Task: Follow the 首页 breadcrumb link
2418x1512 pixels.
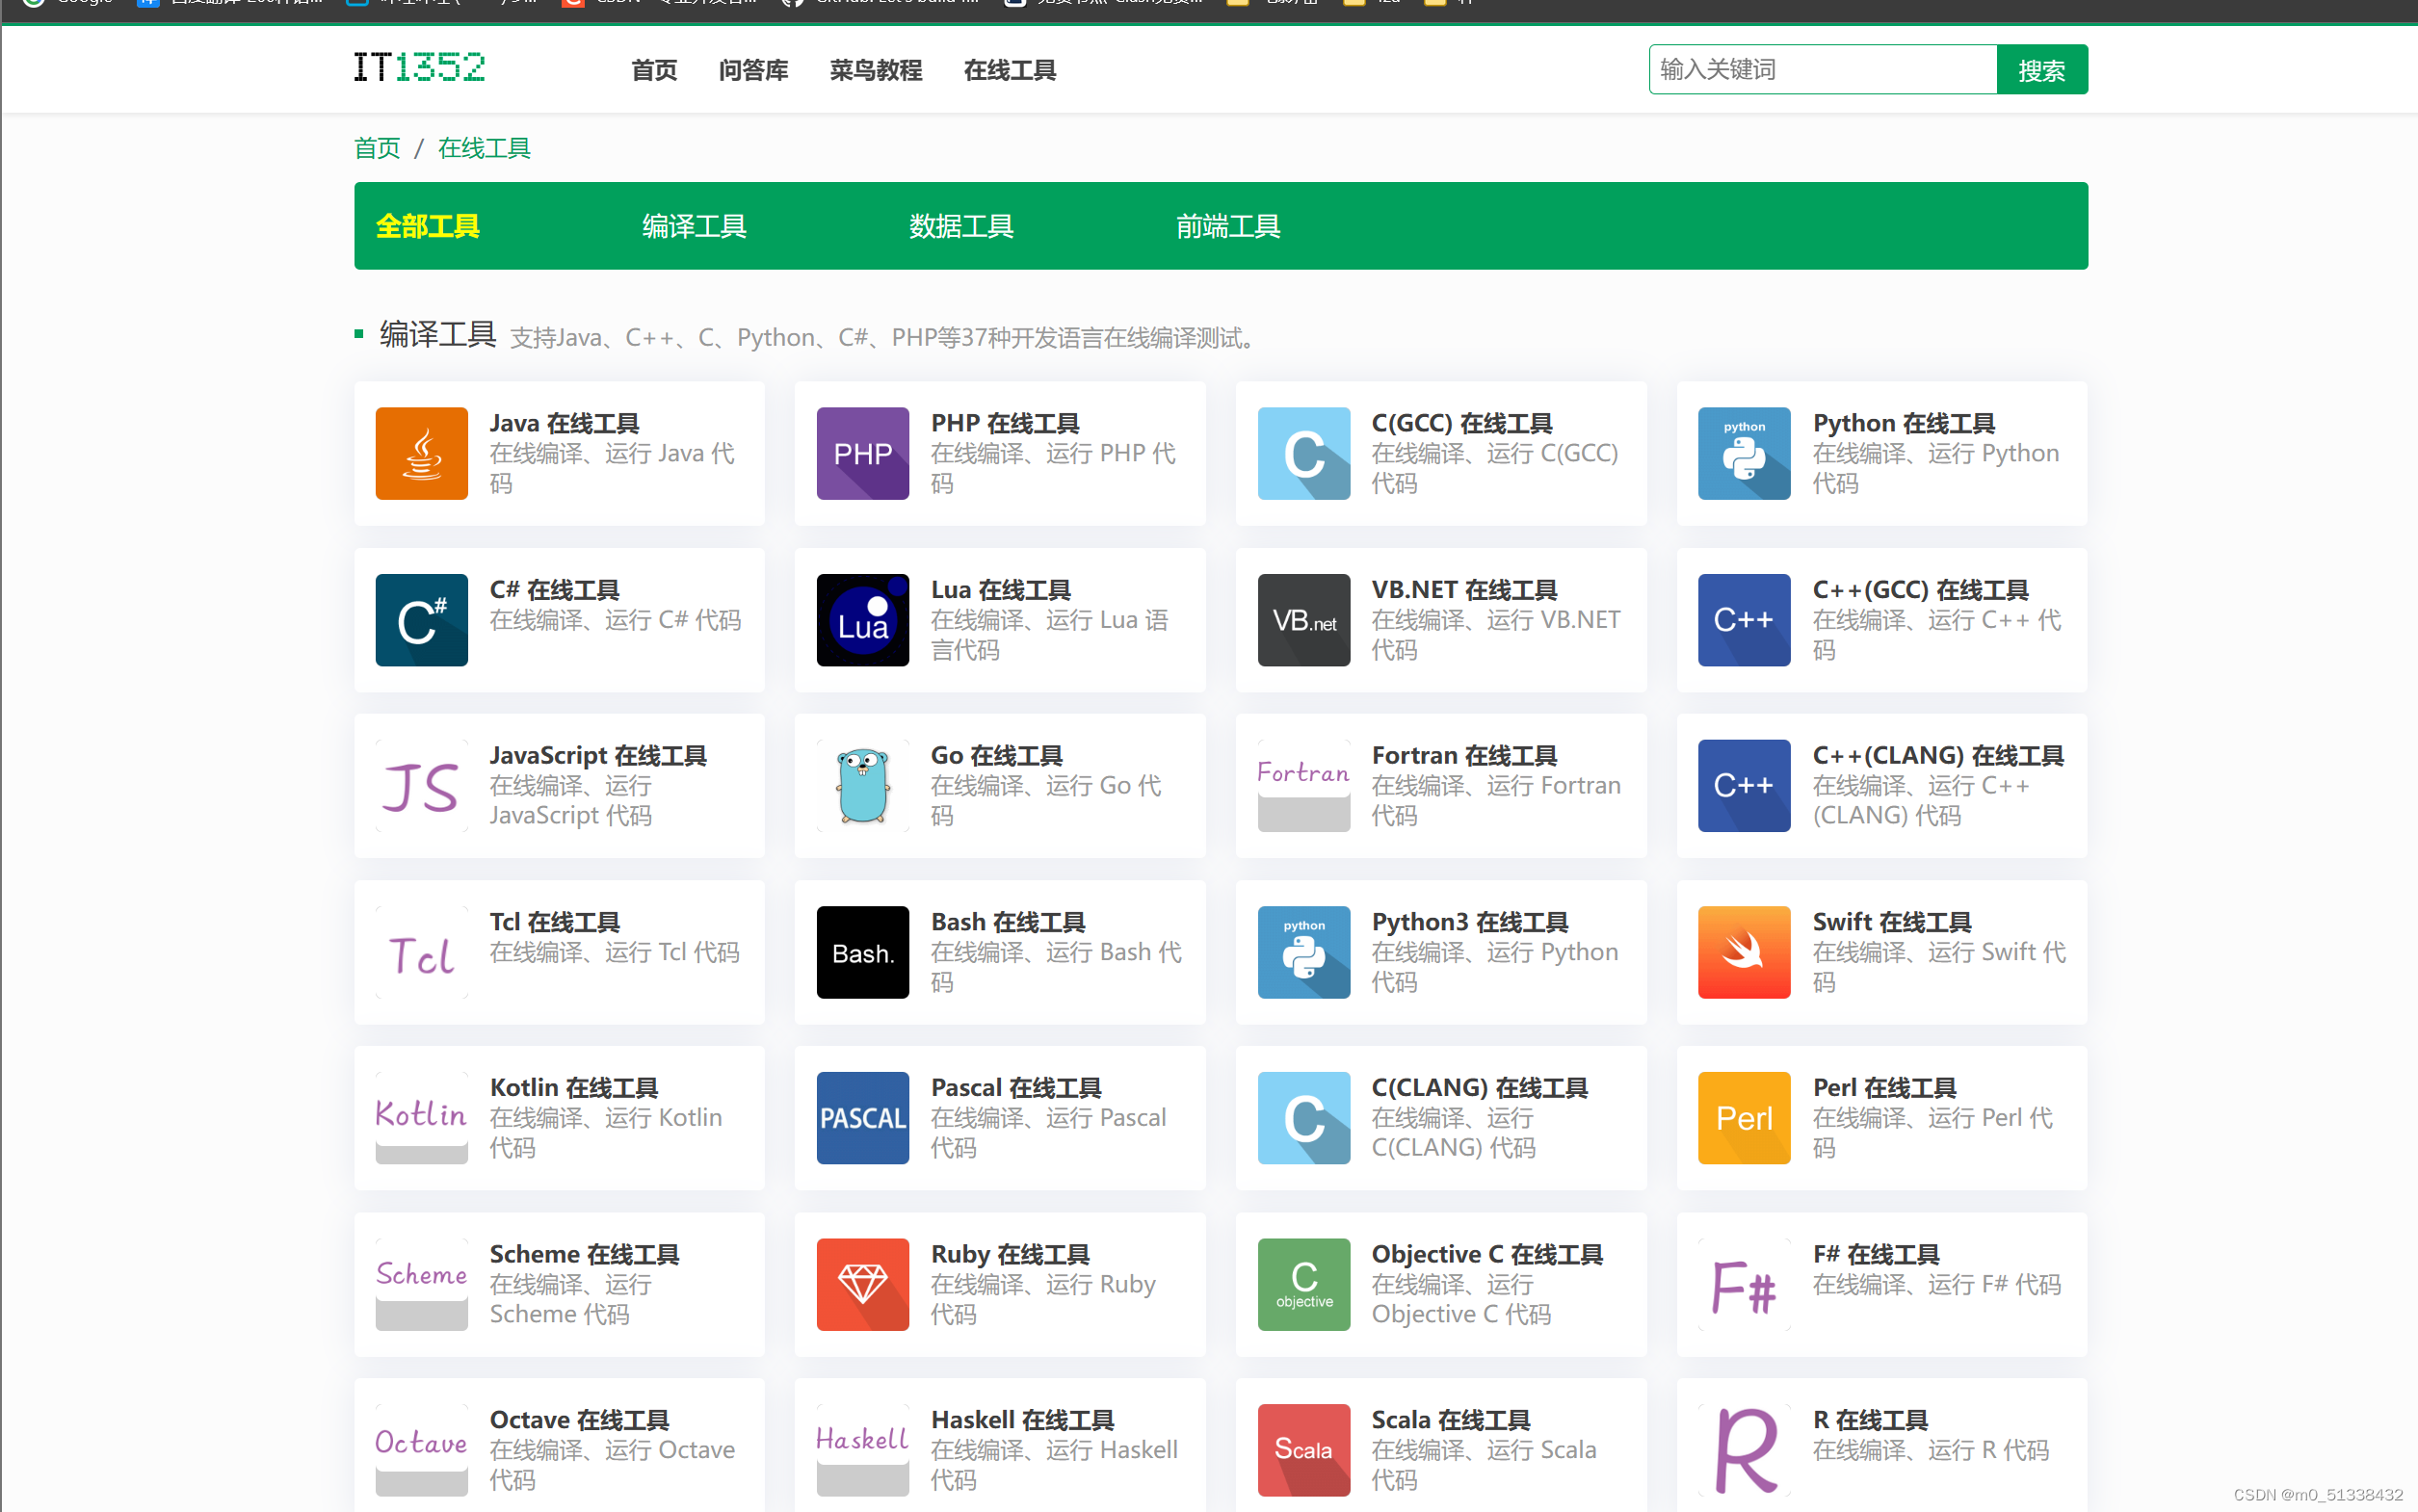Action: (x=377, y=148)
